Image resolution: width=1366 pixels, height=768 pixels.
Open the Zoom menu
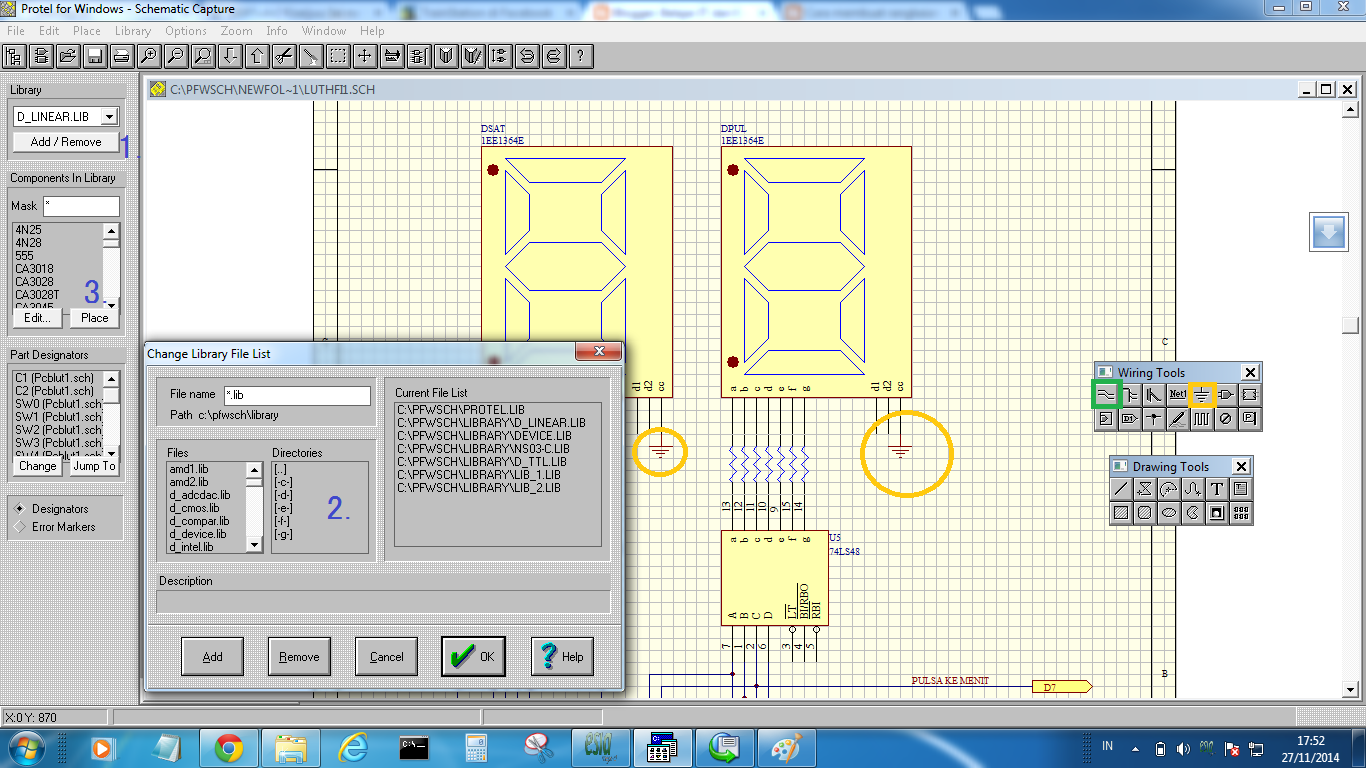point(237,31)
